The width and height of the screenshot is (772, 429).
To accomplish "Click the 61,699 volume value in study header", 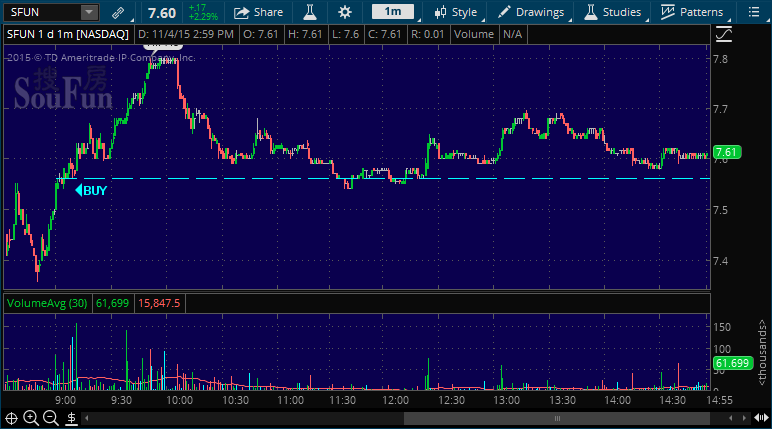I will pyautogui.click(x=112, y=303).
